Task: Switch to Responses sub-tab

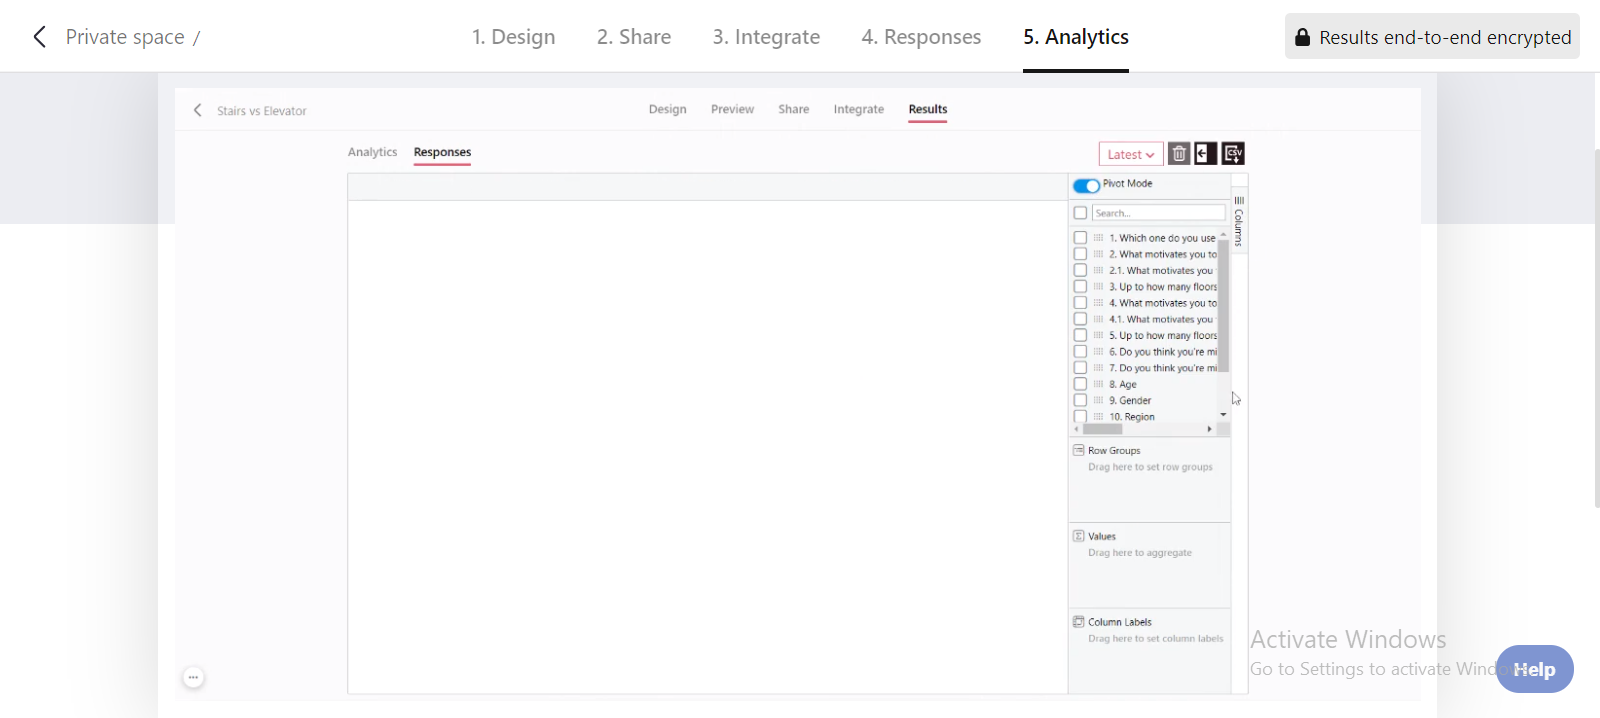Action: (442, 152)
